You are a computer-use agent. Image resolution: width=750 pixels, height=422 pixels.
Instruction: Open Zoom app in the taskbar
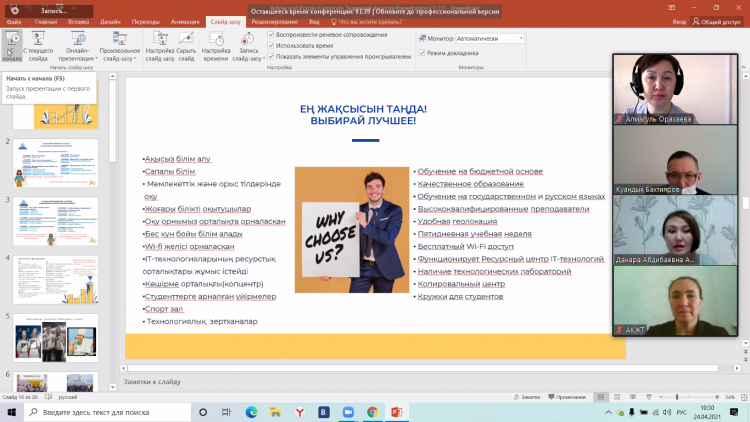click(347, 411)
